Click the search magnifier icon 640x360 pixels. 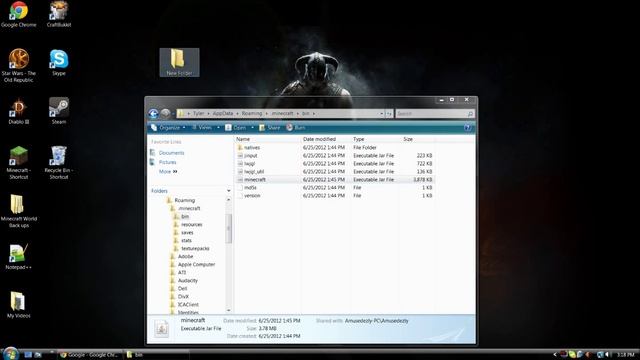(x=470, y=113)
